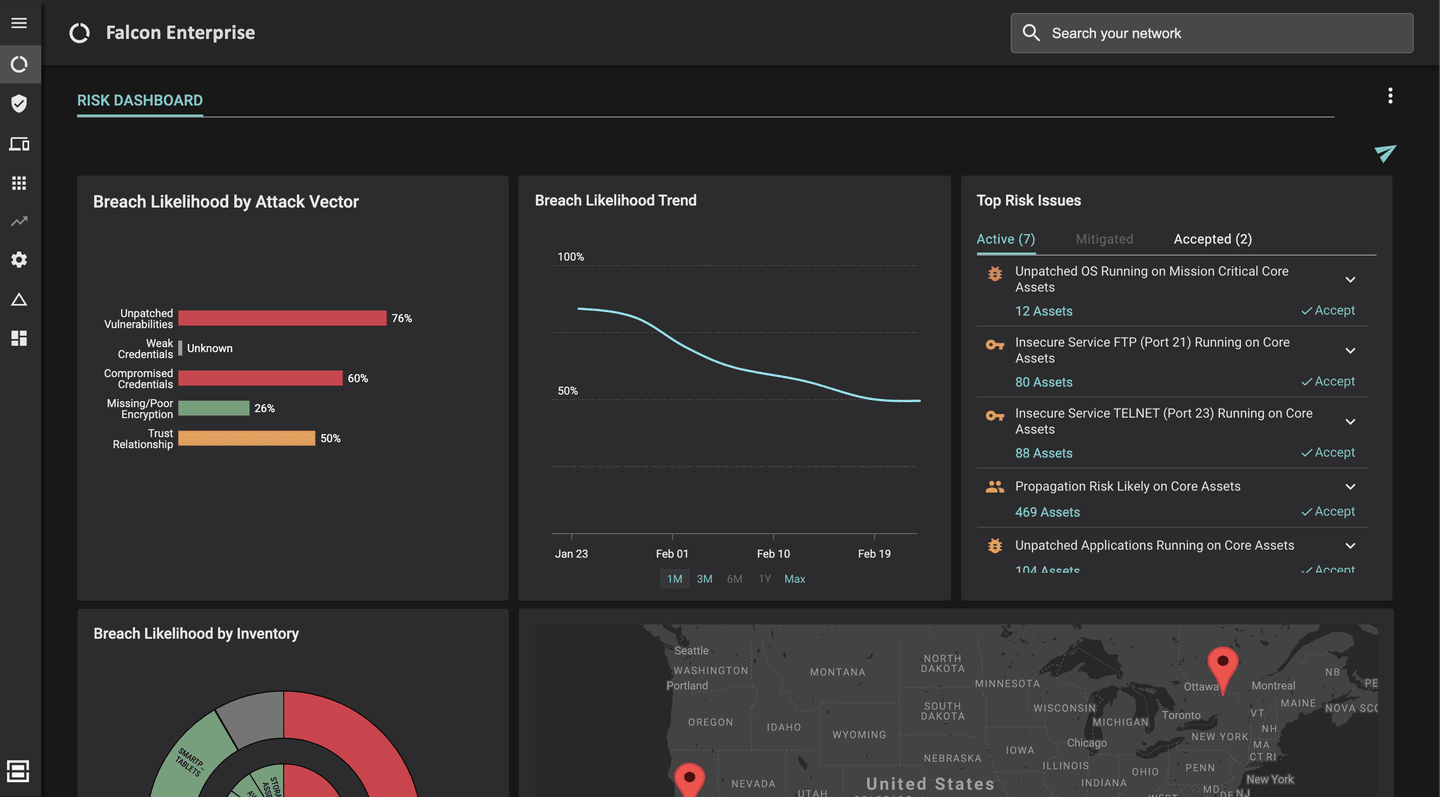Click the circular Falcon dashboard sidebar icon
Screen dimensions: 1440x797
click(x=19, y=64)
